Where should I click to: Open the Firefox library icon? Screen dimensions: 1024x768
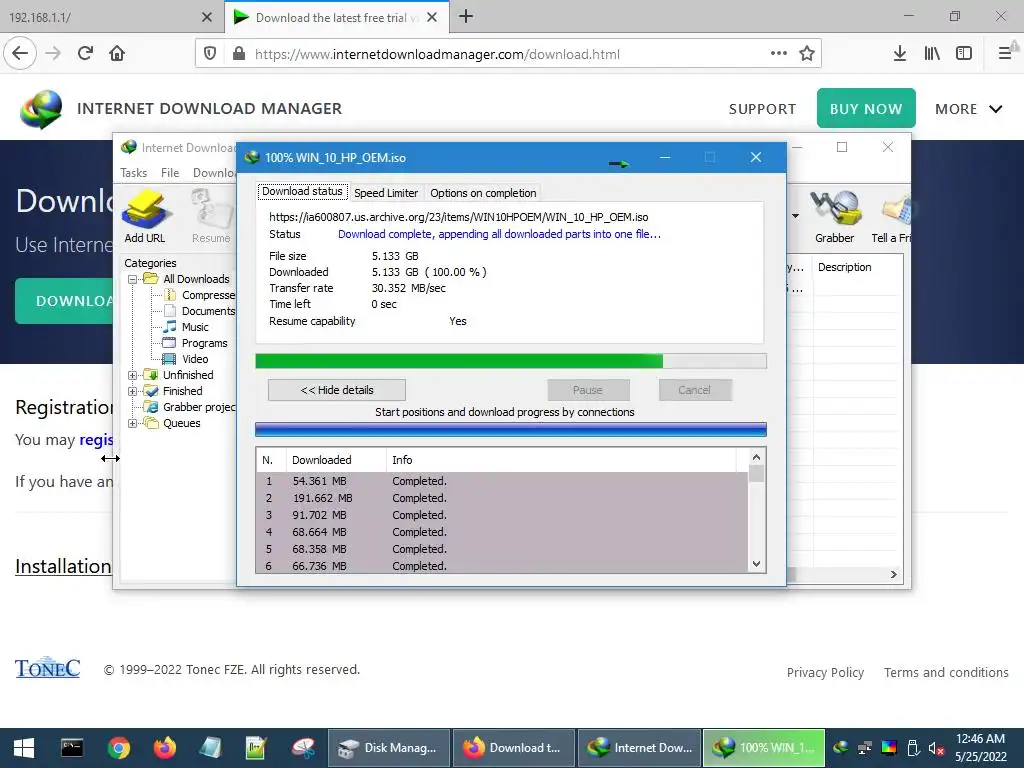point(932,54)
